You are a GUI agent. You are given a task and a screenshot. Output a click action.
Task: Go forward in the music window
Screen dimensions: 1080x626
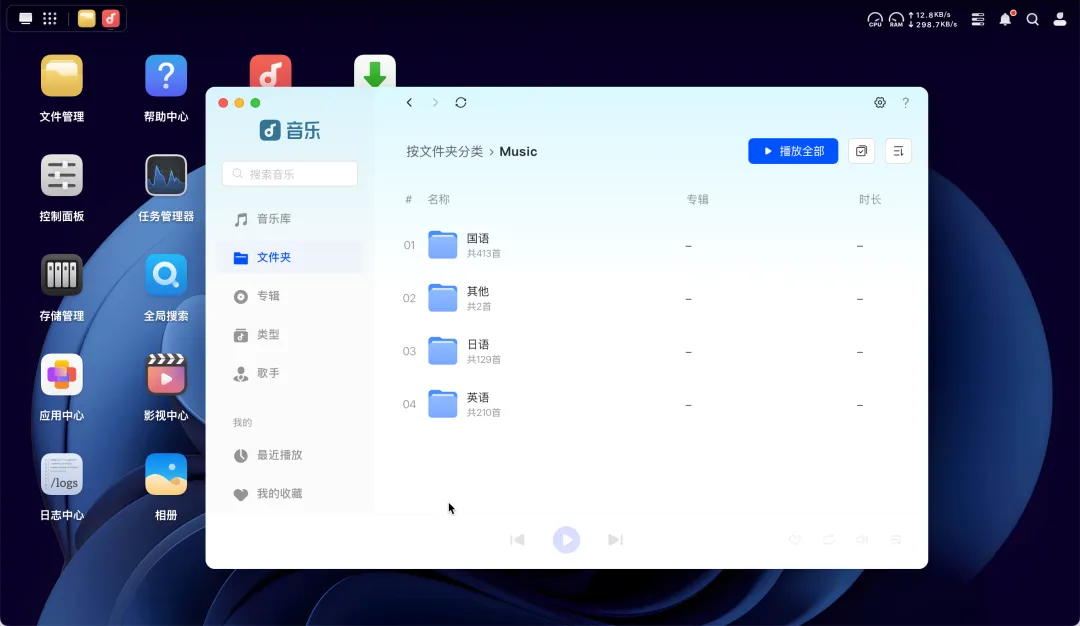435,103
